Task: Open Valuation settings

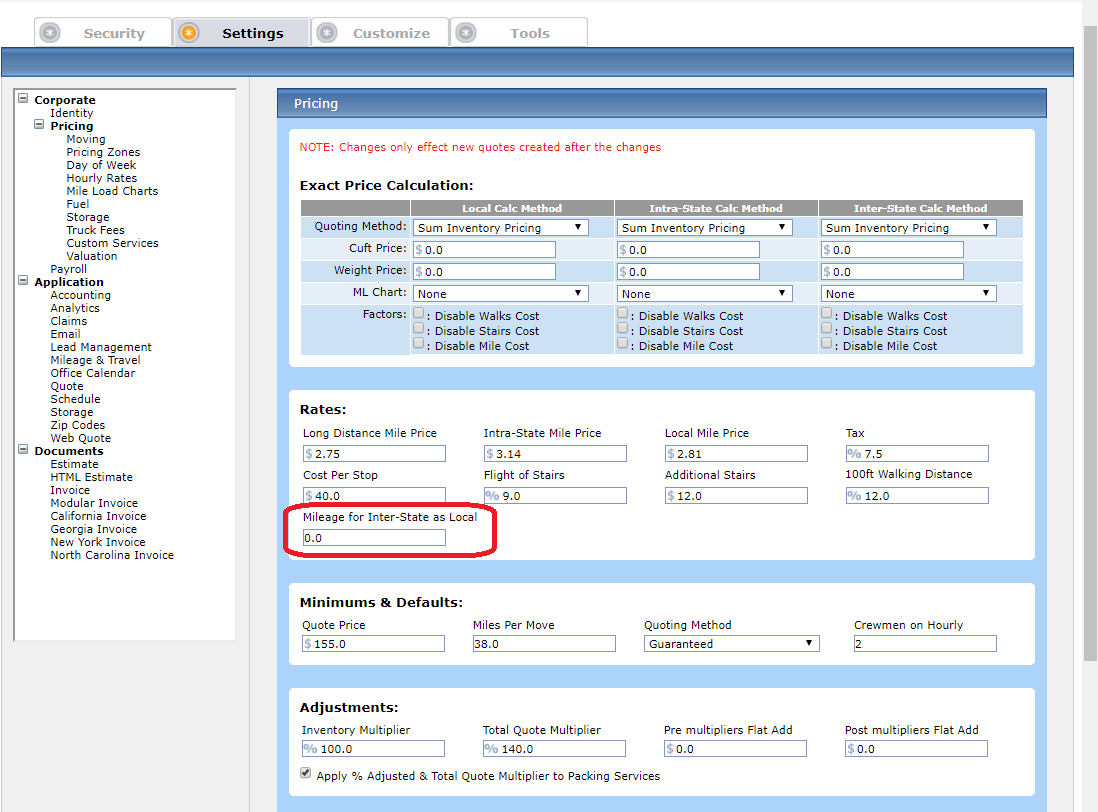Action: [92, 256]
